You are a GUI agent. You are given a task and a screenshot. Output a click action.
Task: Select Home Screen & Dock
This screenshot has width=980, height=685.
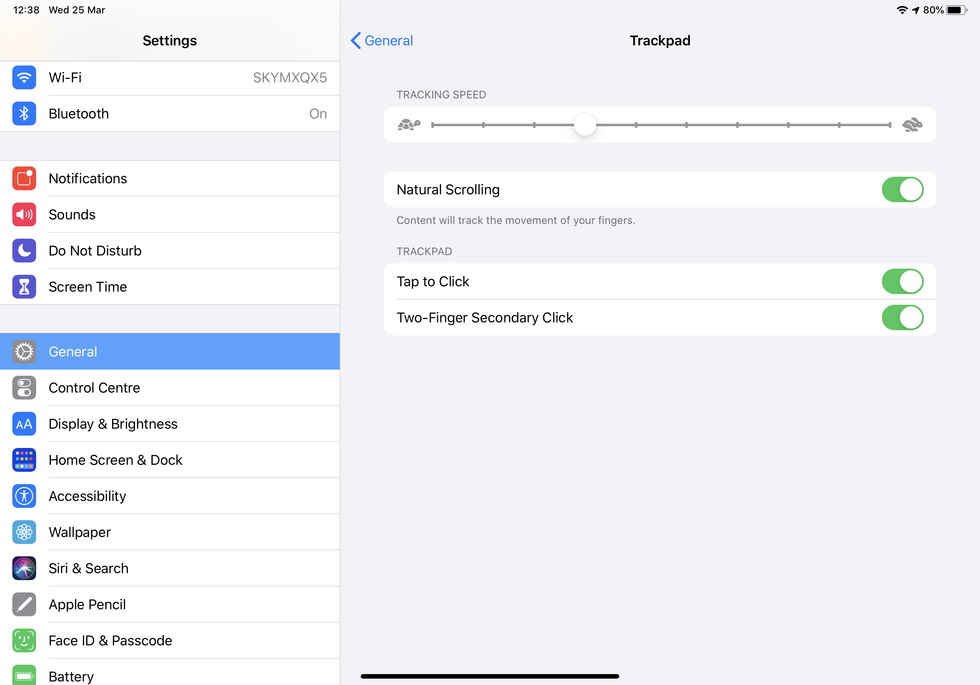115,459
